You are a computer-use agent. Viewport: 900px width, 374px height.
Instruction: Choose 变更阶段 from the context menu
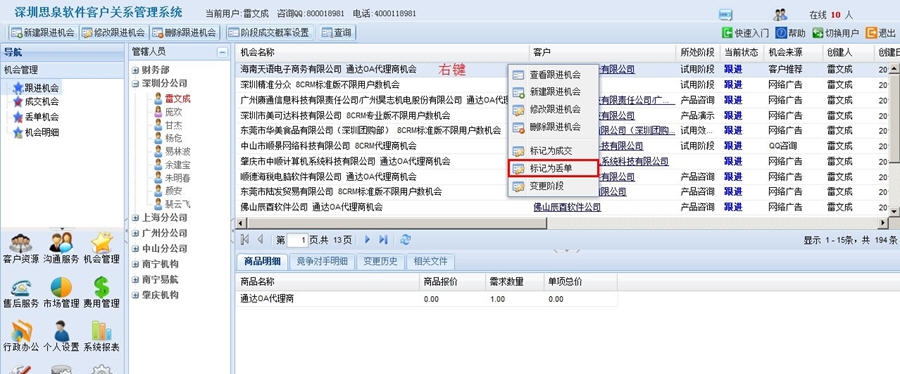(553, 186)
